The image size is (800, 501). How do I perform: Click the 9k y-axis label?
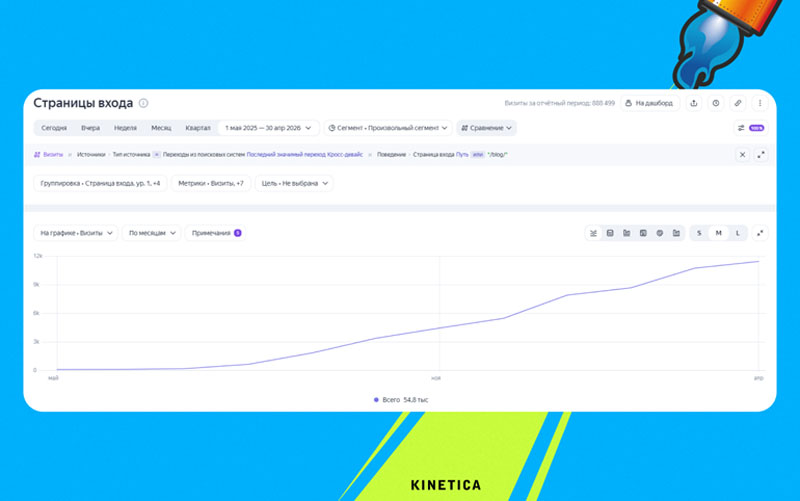tap(36, 284)
